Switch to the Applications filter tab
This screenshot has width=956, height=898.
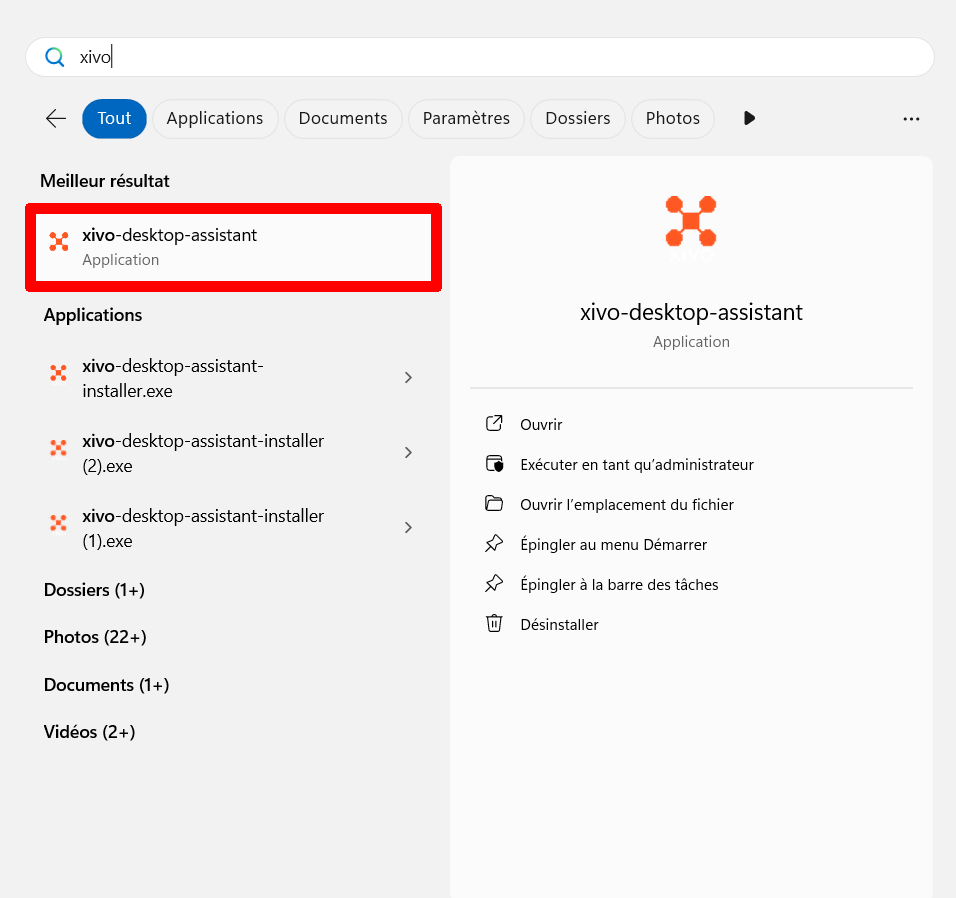[x=215, y=118]
